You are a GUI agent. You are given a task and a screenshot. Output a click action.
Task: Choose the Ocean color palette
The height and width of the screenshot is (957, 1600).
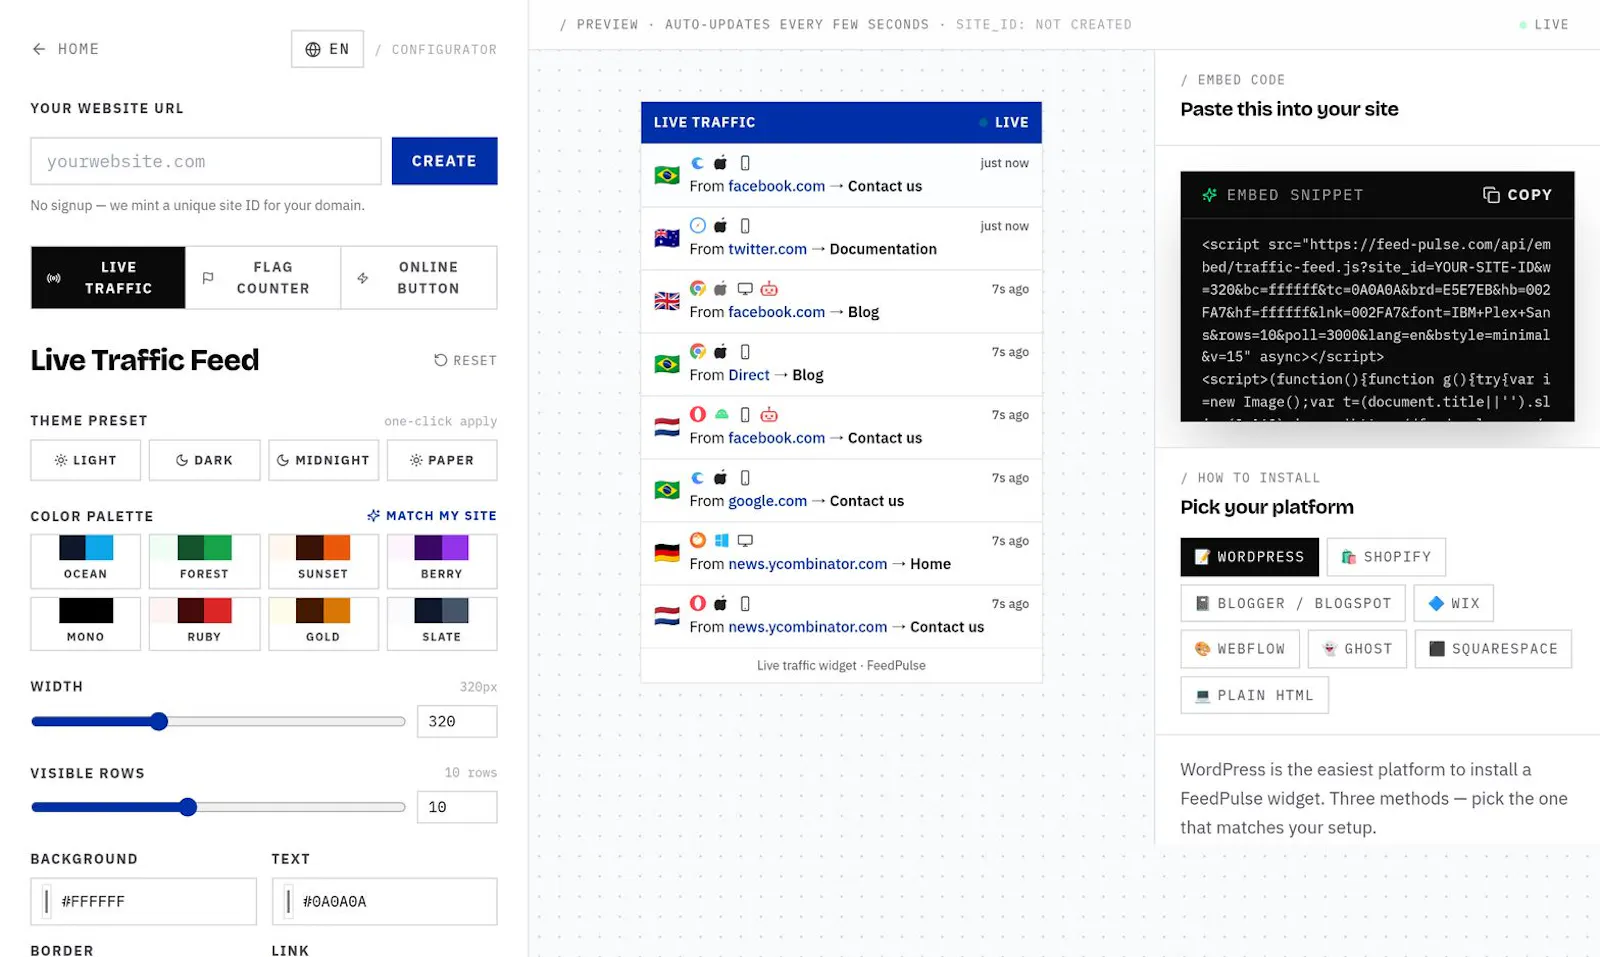[85, 561]
